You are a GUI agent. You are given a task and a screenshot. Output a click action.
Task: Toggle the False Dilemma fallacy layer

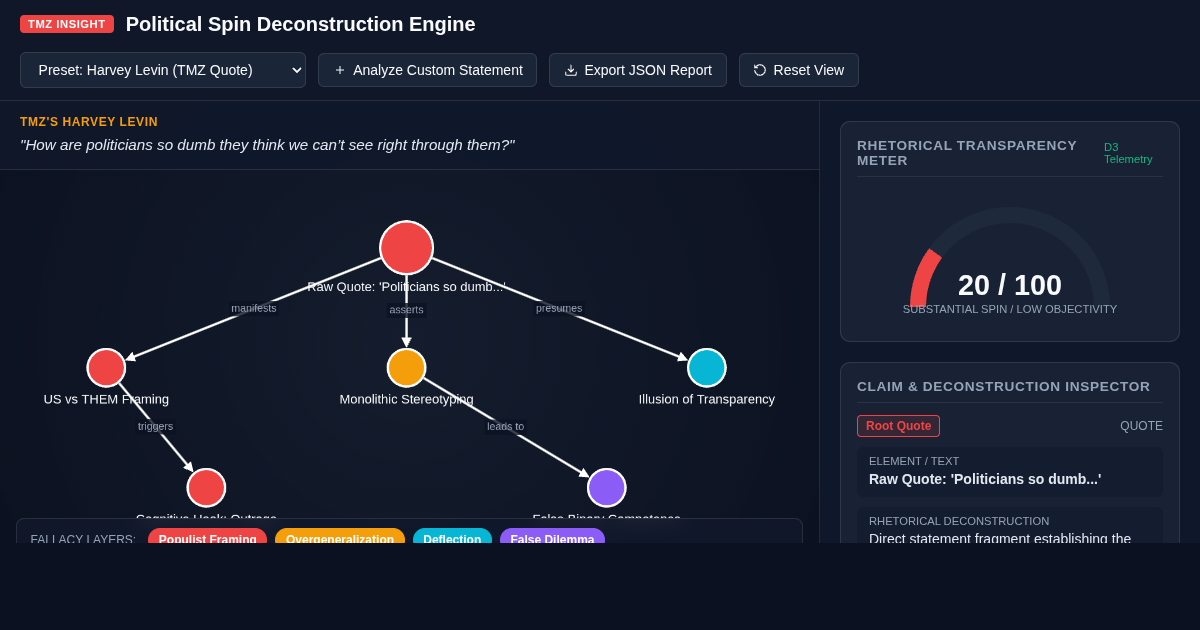[552, 536]
